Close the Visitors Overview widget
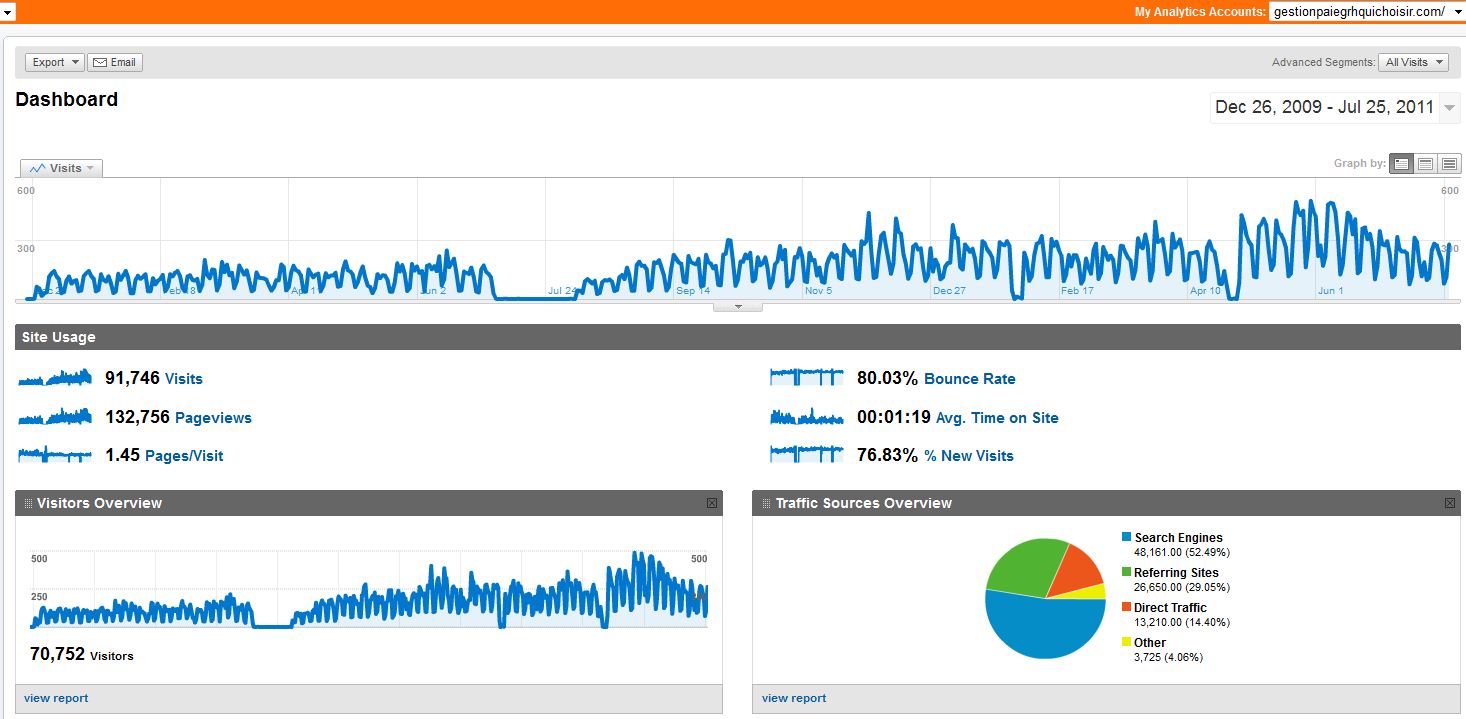 (712, 503)
